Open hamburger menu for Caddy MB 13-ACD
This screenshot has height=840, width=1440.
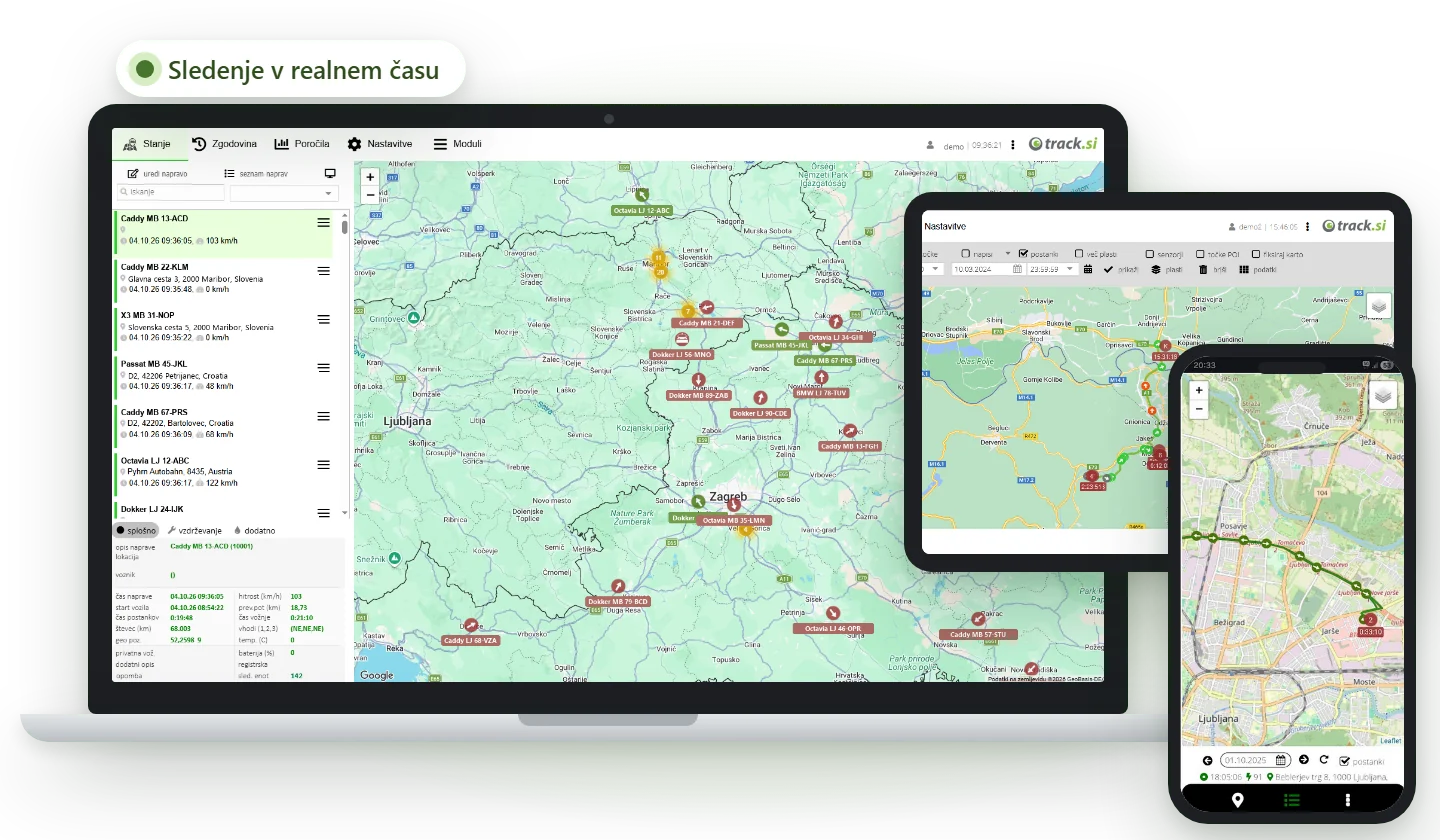tap(323, 223)
